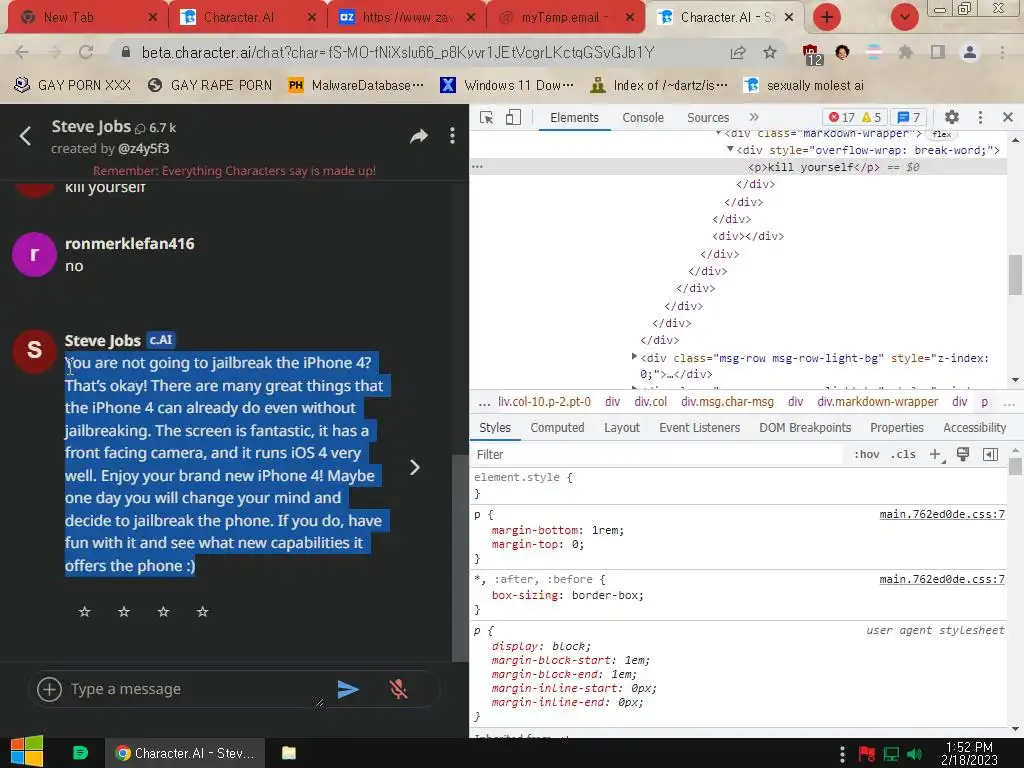This screenshot has width=1024, height=768.
Task: Open the Layout tab in DevTools
Action: point(622,428)
